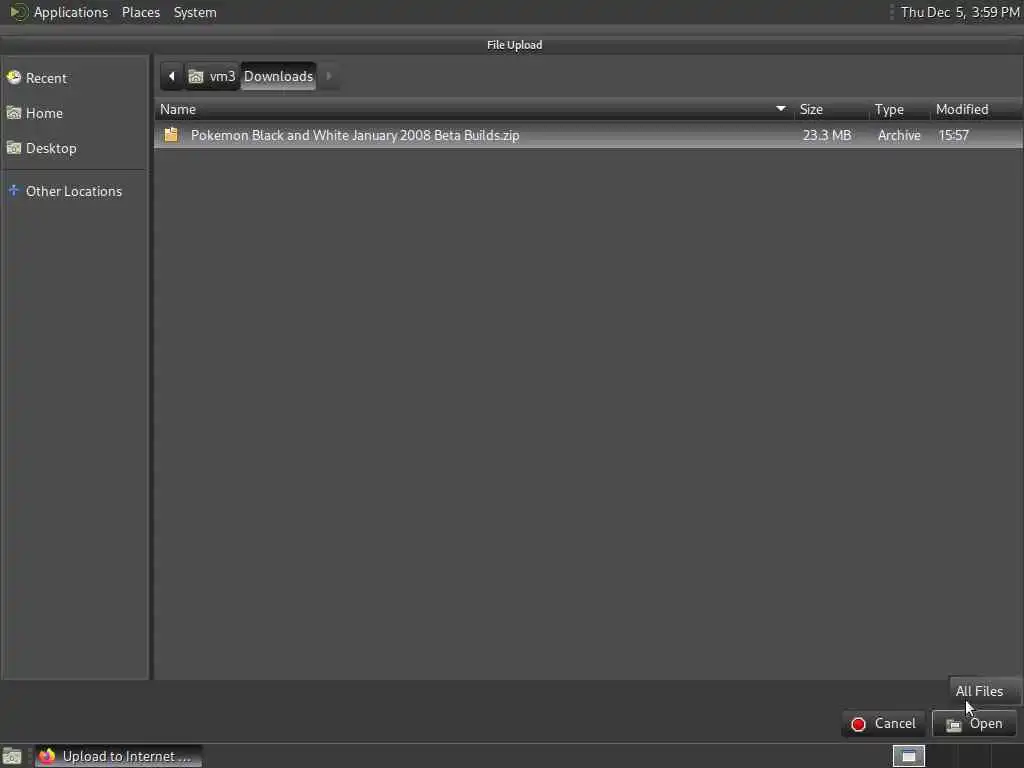Click the Upload to Internet taskbar entry
Image resolution: width=1024 pixels, height=768 pixels.
click(118, 756)
